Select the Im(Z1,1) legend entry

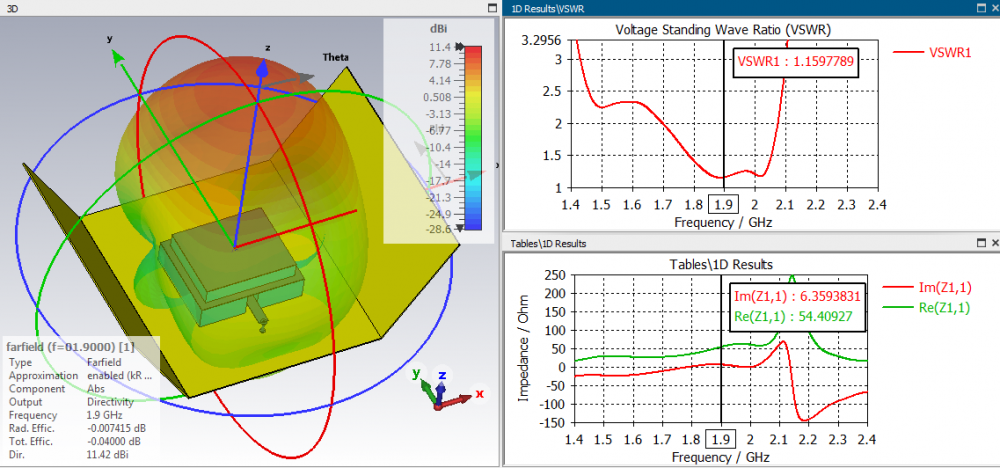pos(927,288)
